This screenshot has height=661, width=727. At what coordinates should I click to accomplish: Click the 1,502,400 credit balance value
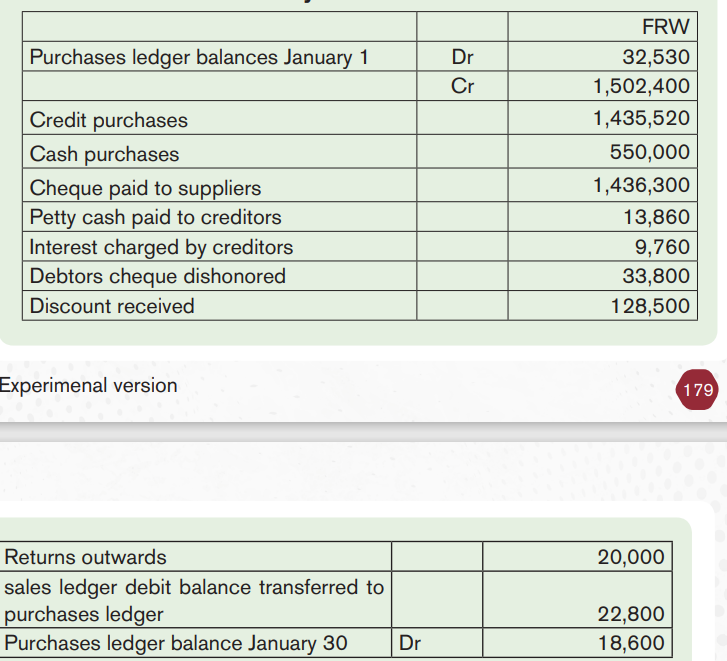pyautogui.click(x=641, y=86)
